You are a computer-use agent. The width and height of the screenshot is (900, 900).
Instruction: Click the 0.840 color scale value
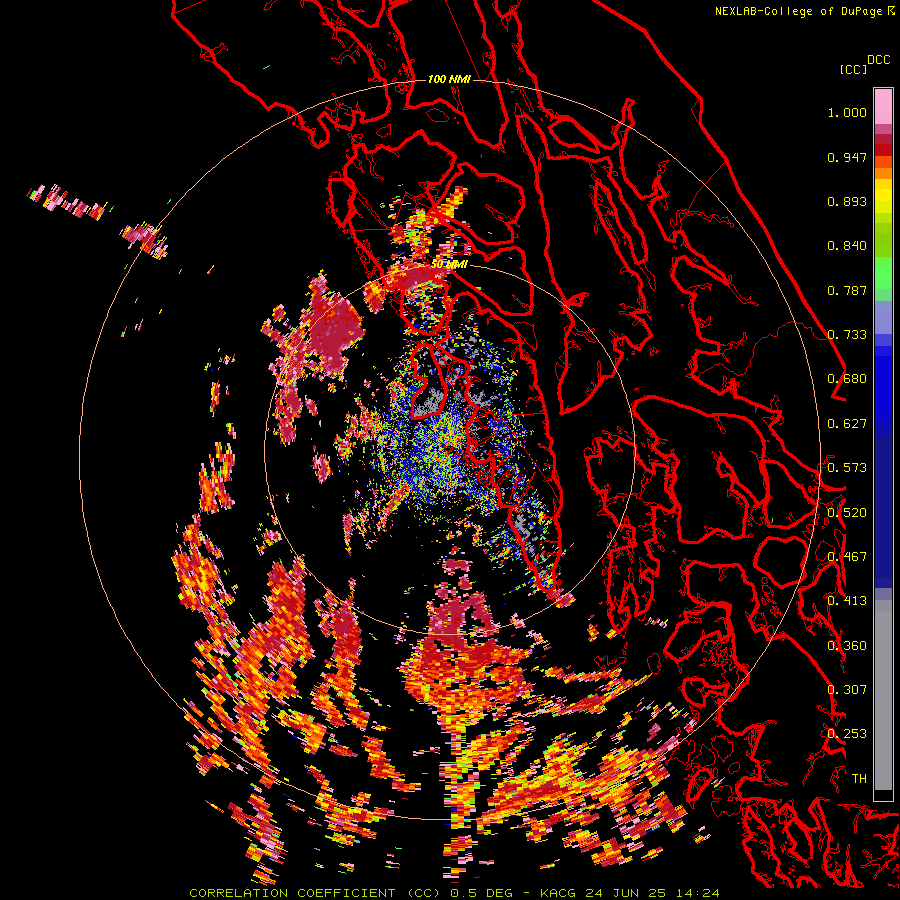point(847,246)
